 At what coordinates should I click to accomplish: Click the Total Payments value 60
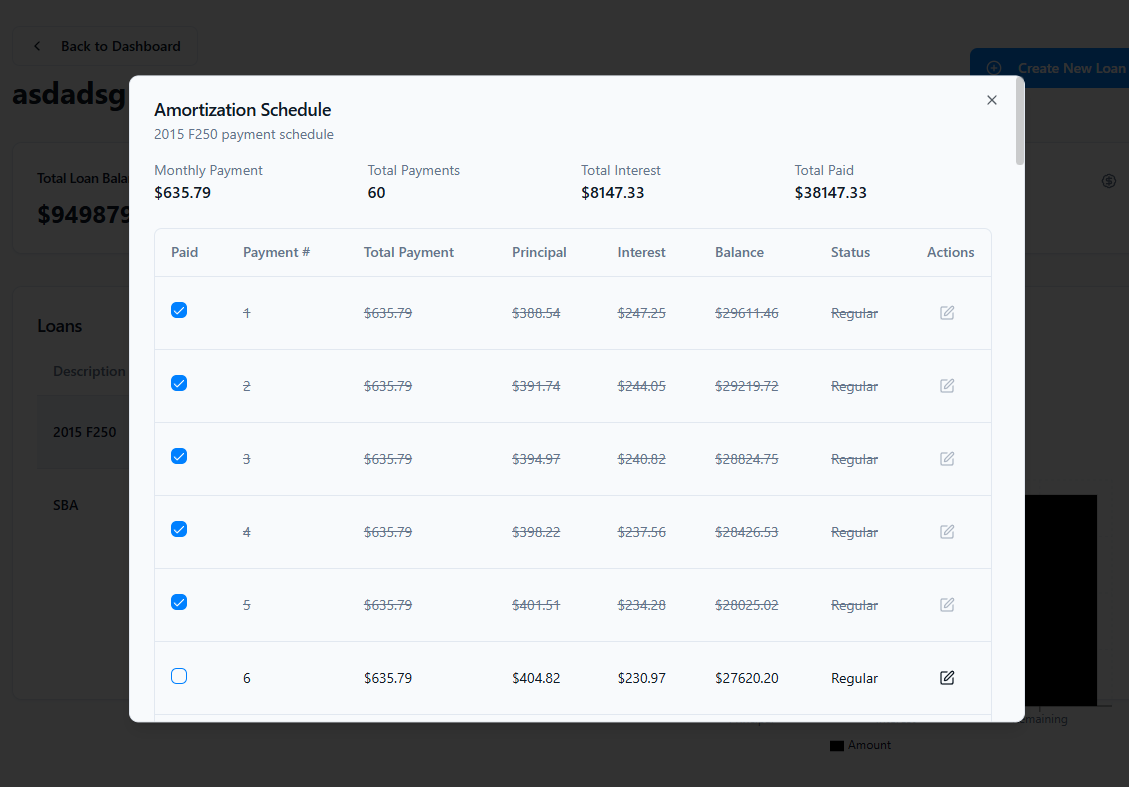377,193
